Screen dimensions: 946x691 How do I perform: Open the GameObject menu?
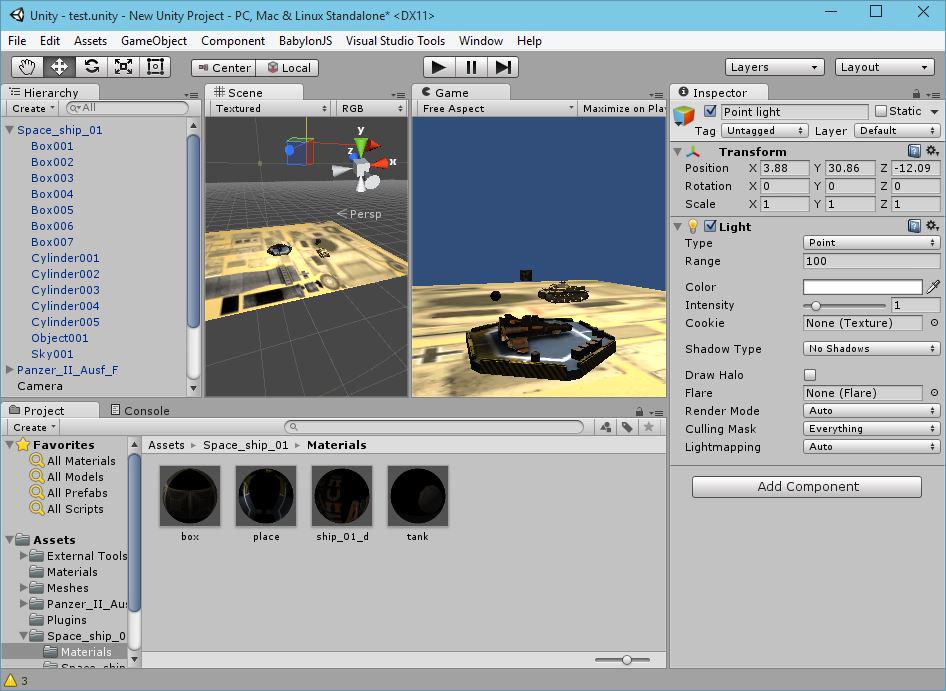coord(154,40)
